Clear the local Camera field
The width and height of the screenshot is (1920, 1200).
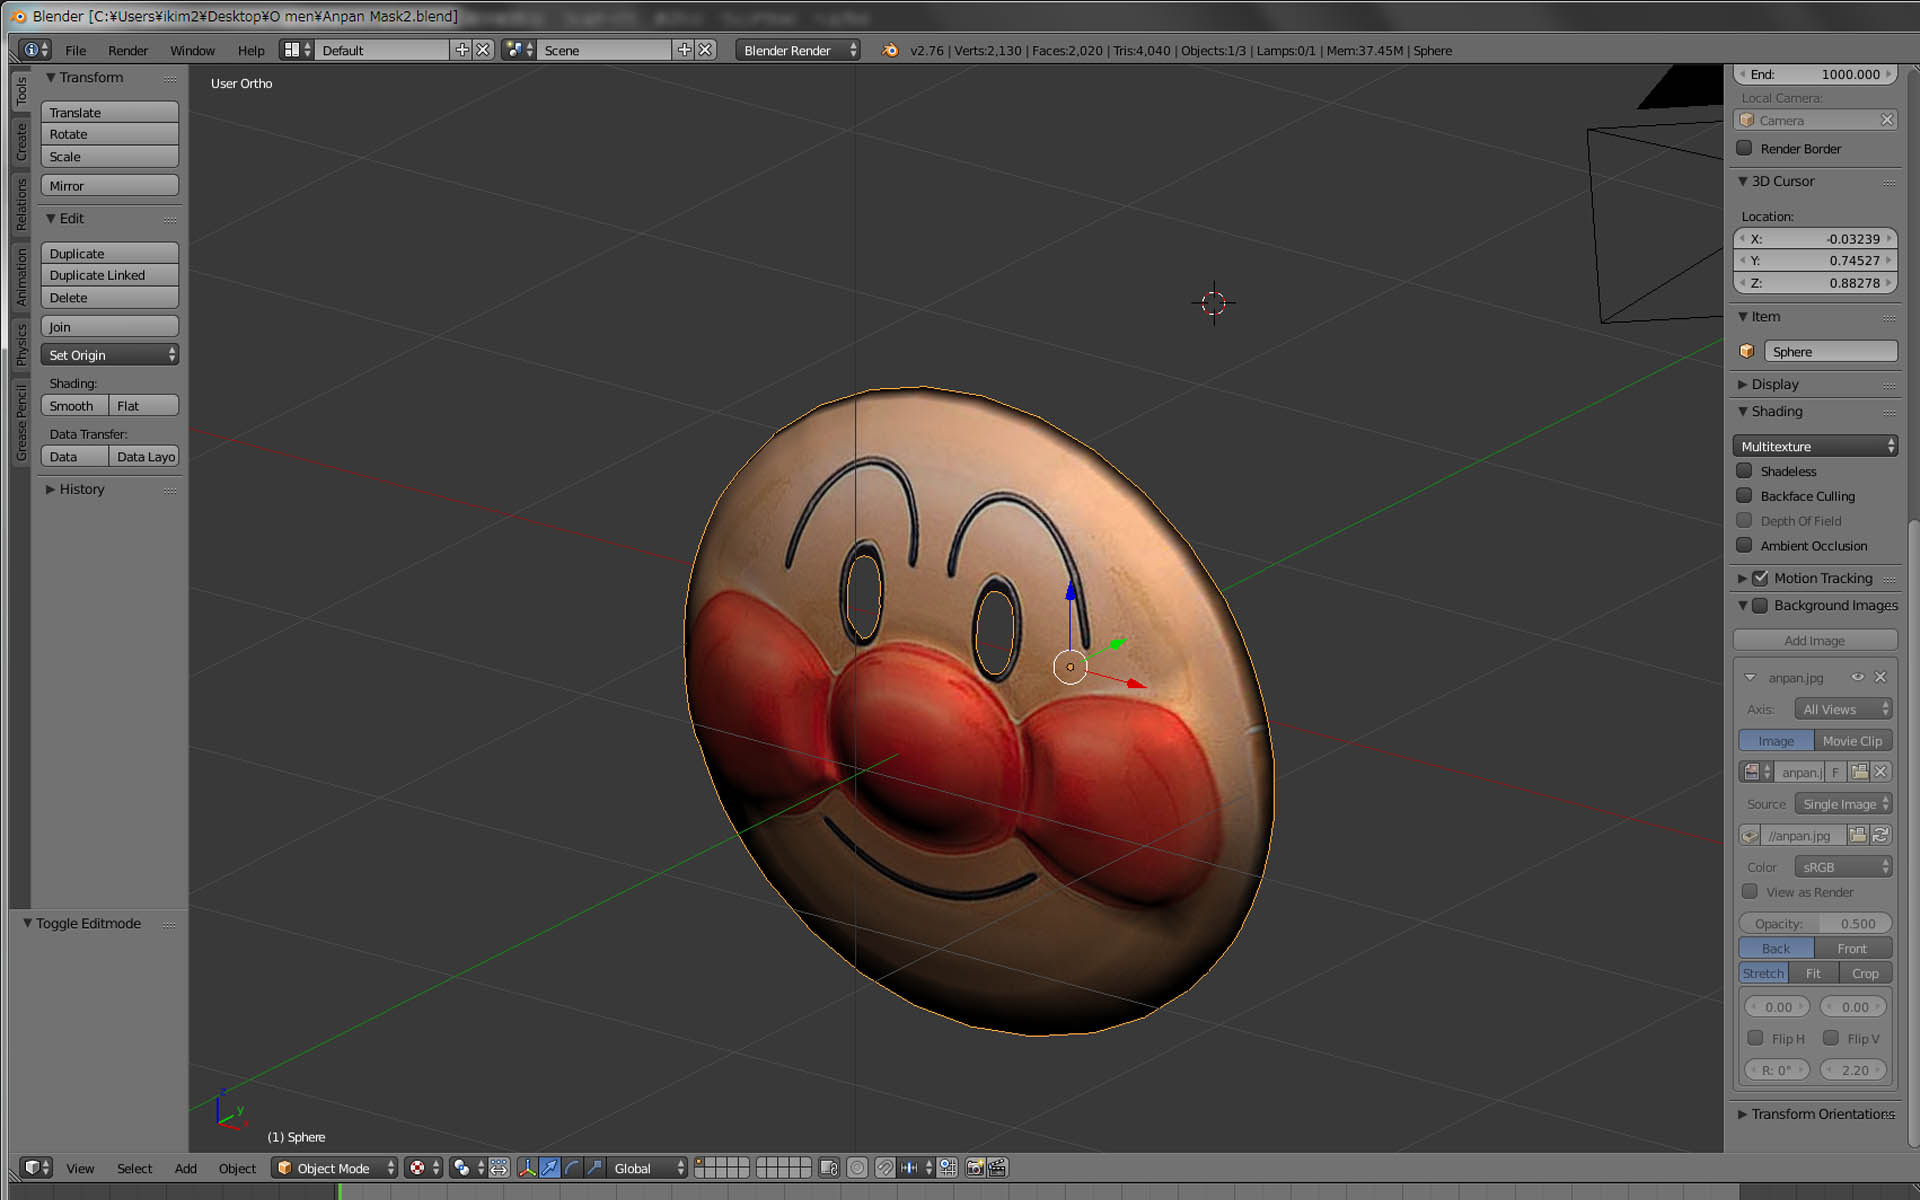coord(1887,120)
